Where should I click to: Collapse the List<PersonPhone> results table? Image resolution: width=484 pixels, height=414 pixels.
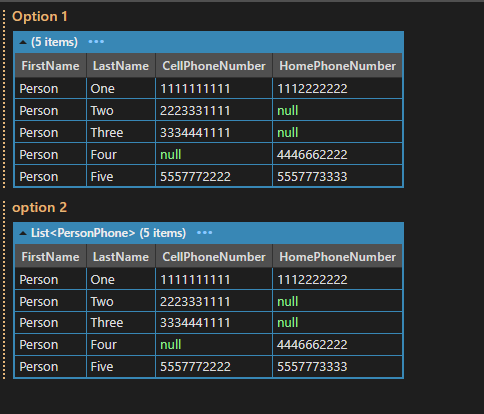pyautogui.click(x=23, y=233)
